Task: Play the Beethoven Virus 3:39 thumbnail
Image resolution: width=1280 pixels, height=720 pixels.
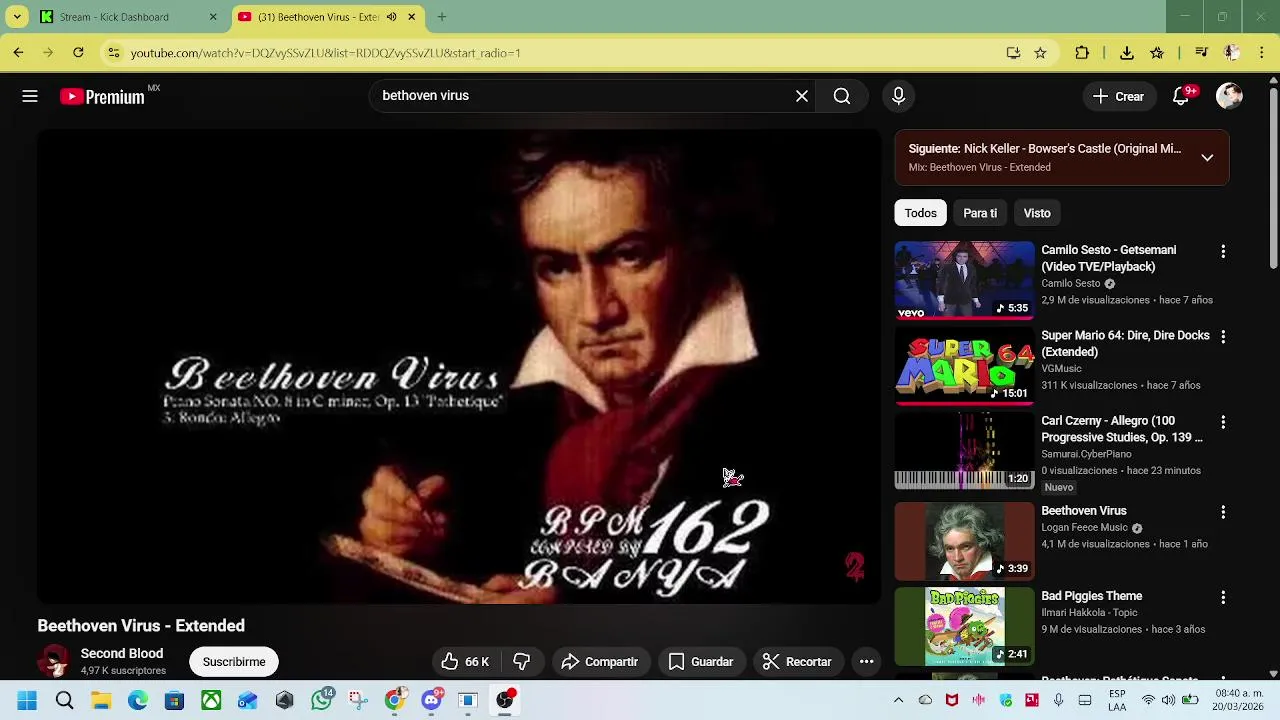Action: pyautogui.click(x=964, y=541)
